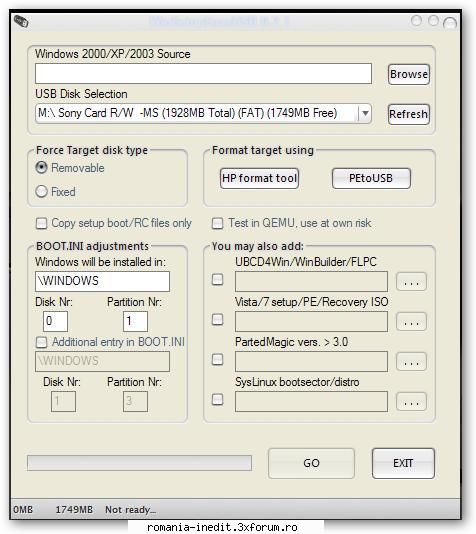Launch the HP format tool

click(x=259, y=178)
